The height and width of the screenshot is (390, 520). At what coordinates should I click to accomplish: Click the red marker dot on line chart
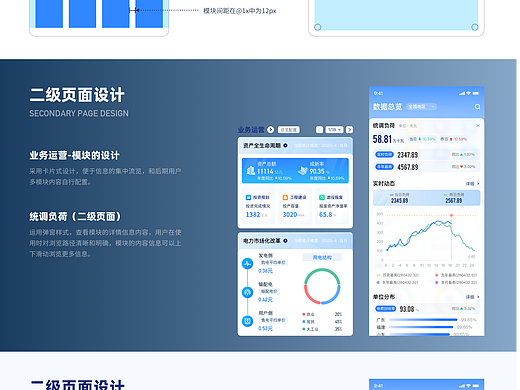click(x=451, y=215)
